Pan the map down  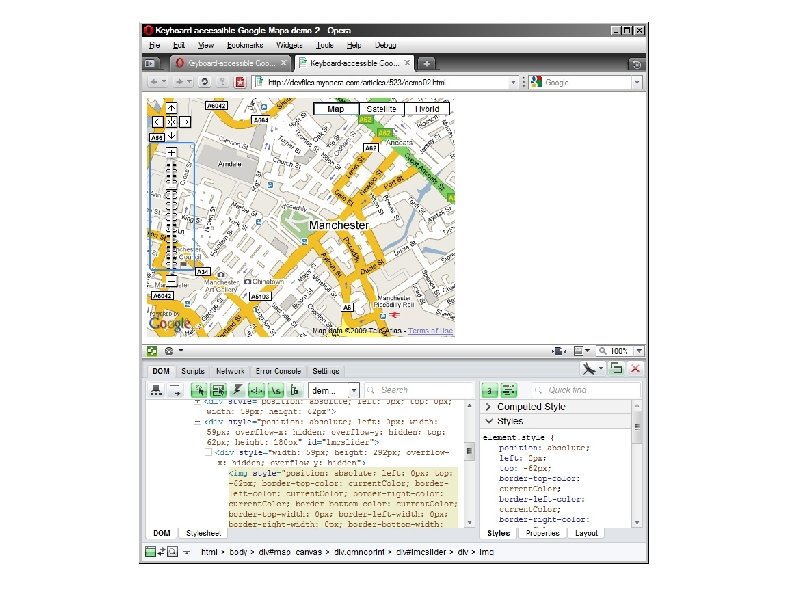tap(172, 135)
